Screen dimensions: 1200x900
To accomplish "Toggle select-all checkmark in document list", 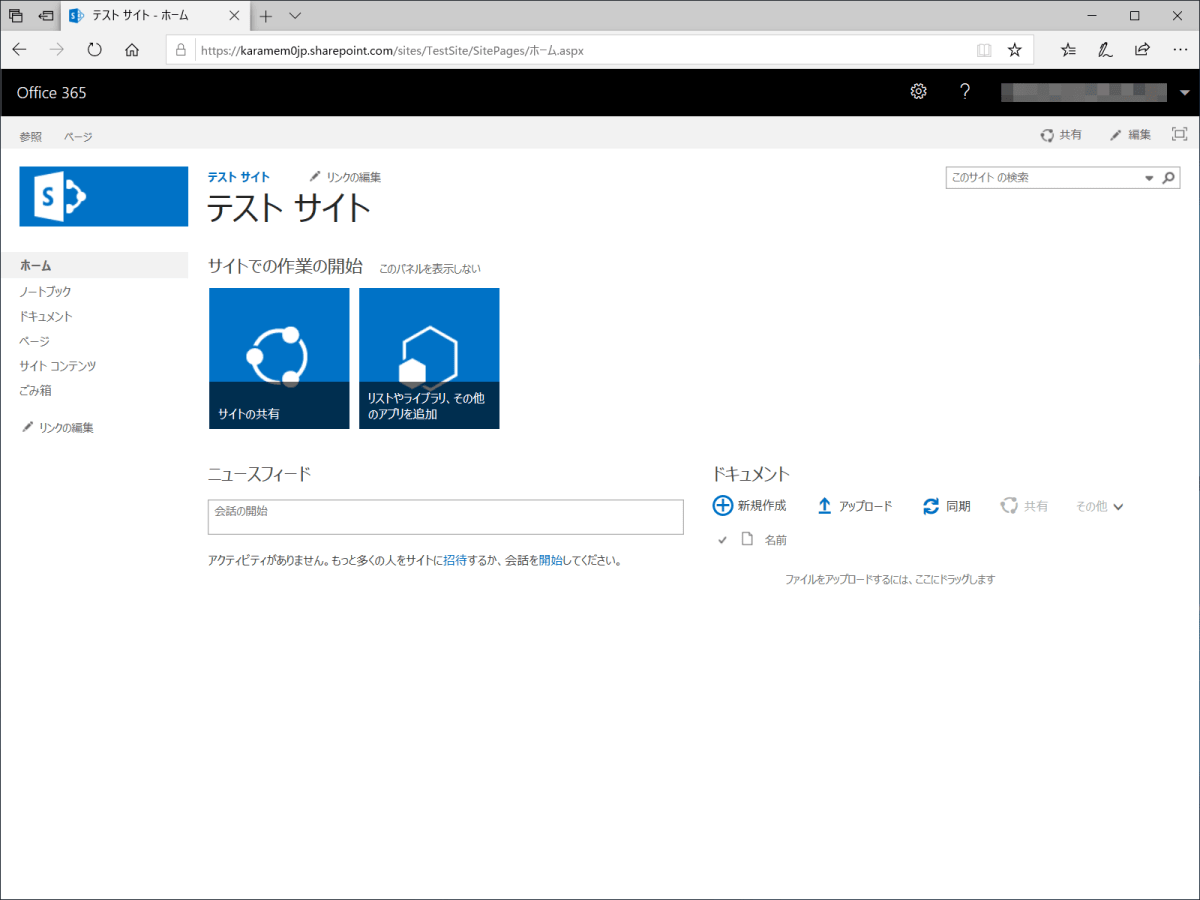I will click(722, 540).
